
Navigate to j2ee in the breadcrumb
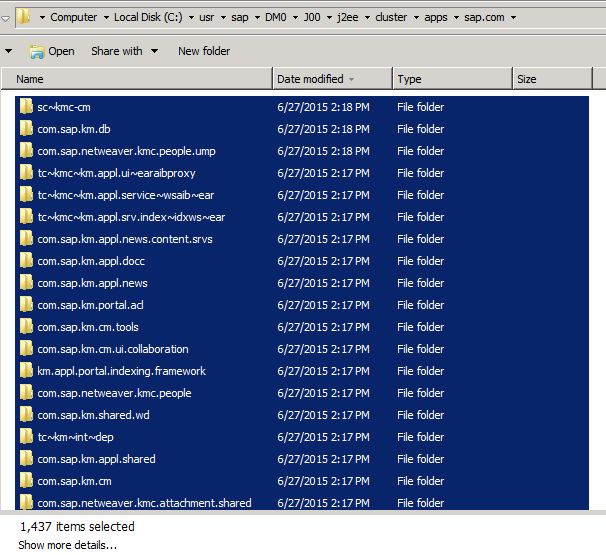(347, 17)
